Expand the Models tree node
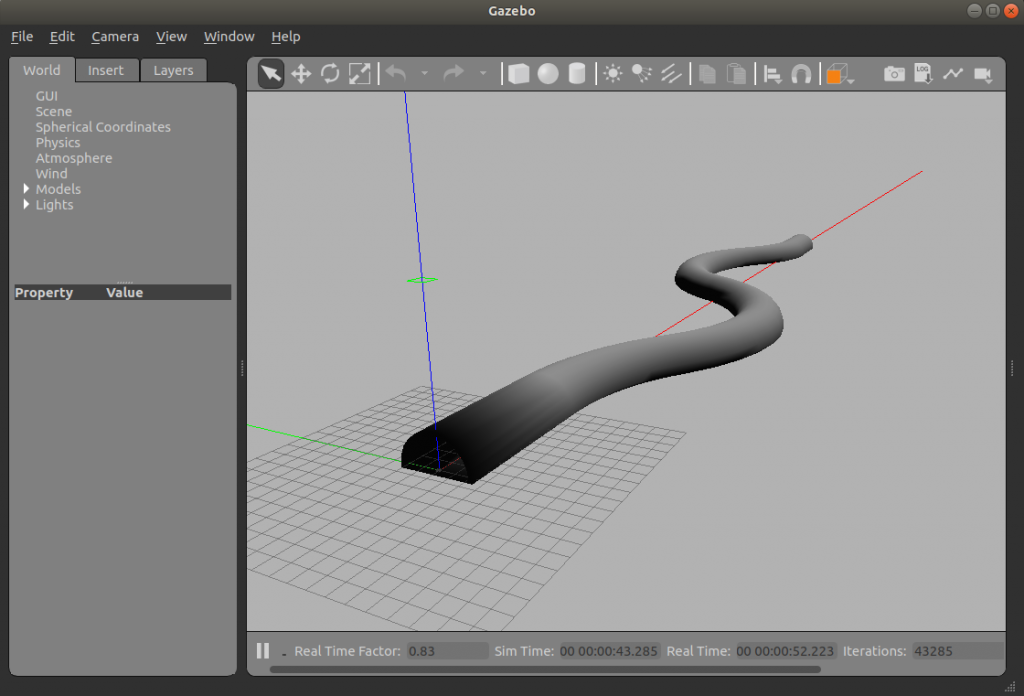The width and height of the screenshot is (1024, 696). point(26,189)
